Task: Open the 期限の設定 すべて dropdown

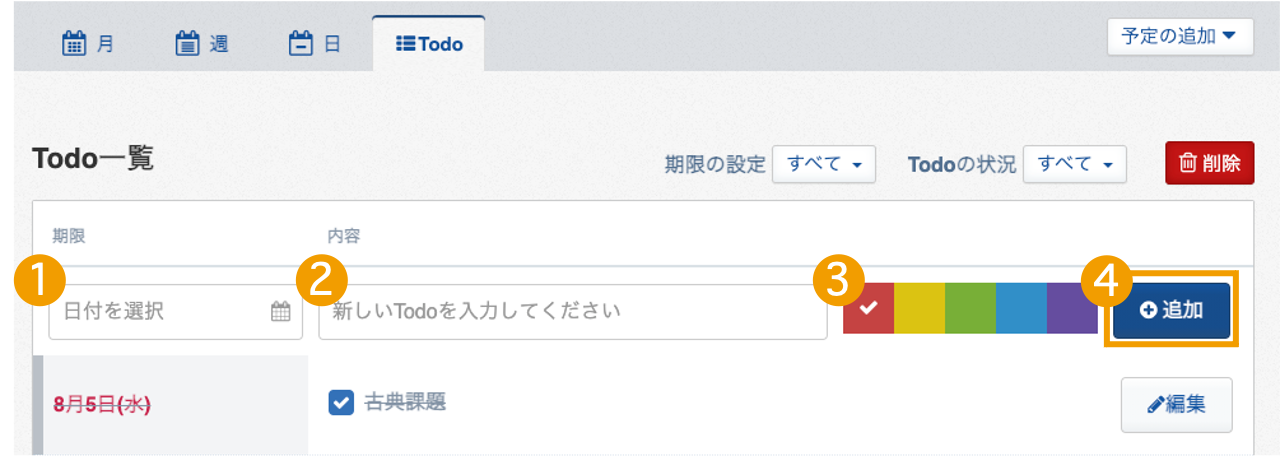Action: click(x=824, y=164)
